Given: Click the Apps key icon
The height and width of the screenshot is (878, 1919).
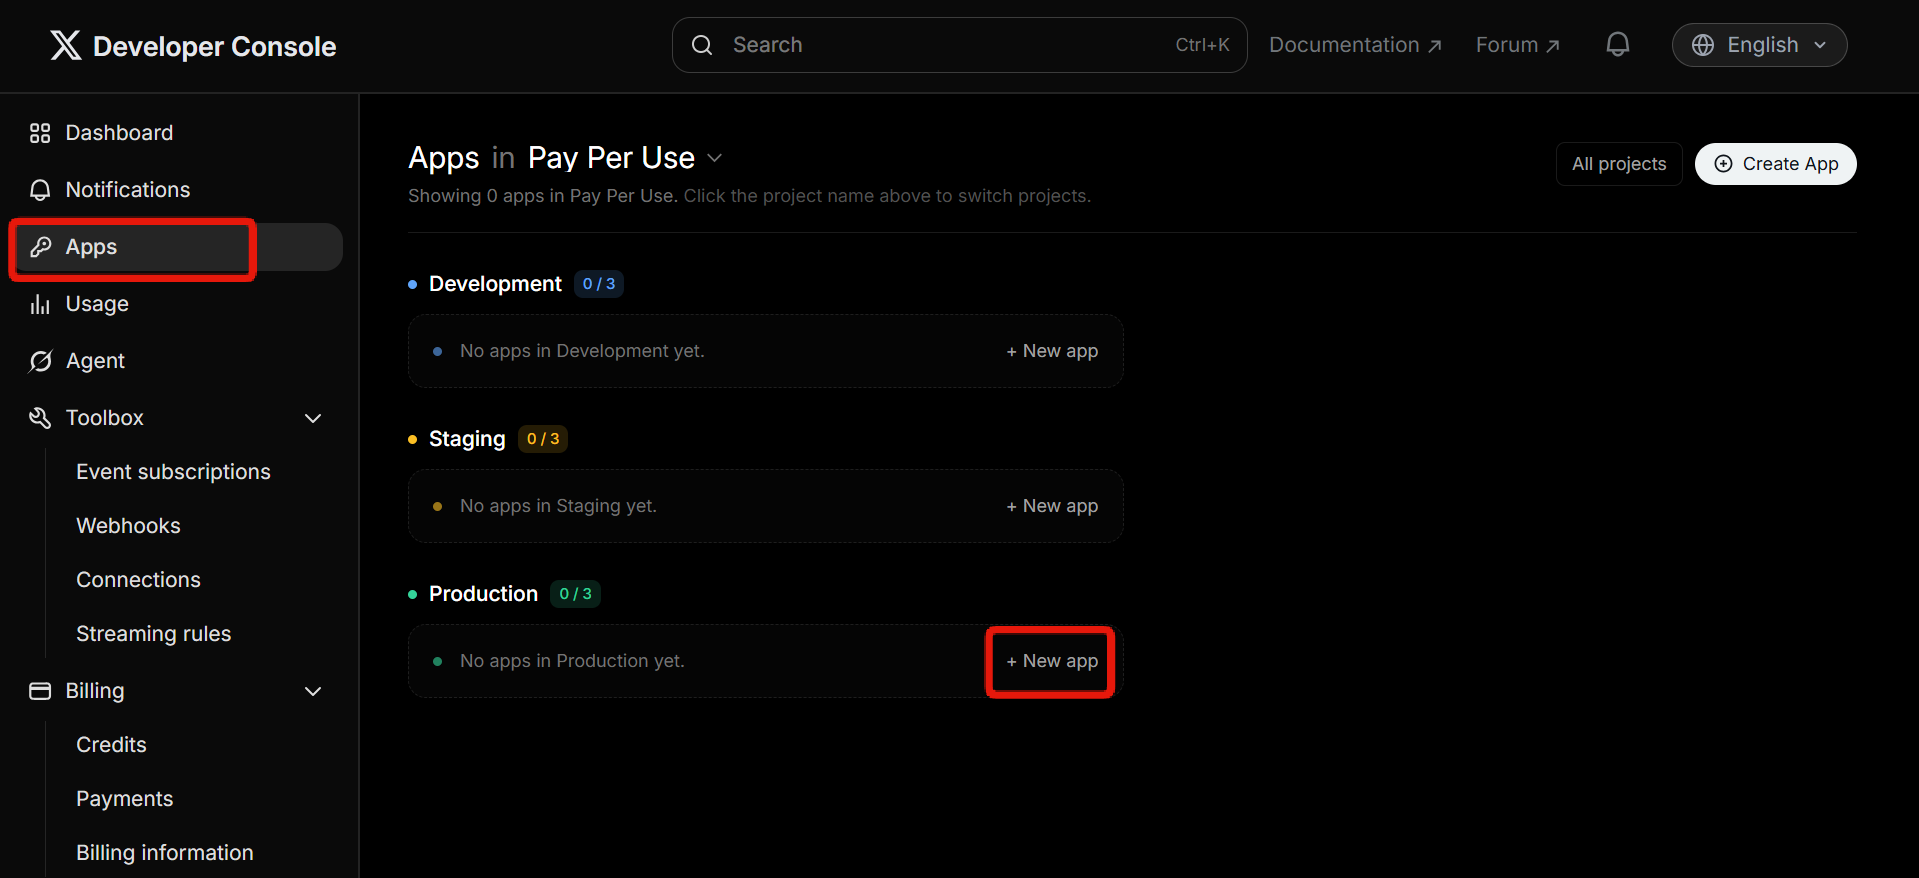Looking at the screenshot, I should (x=40, y=247).
